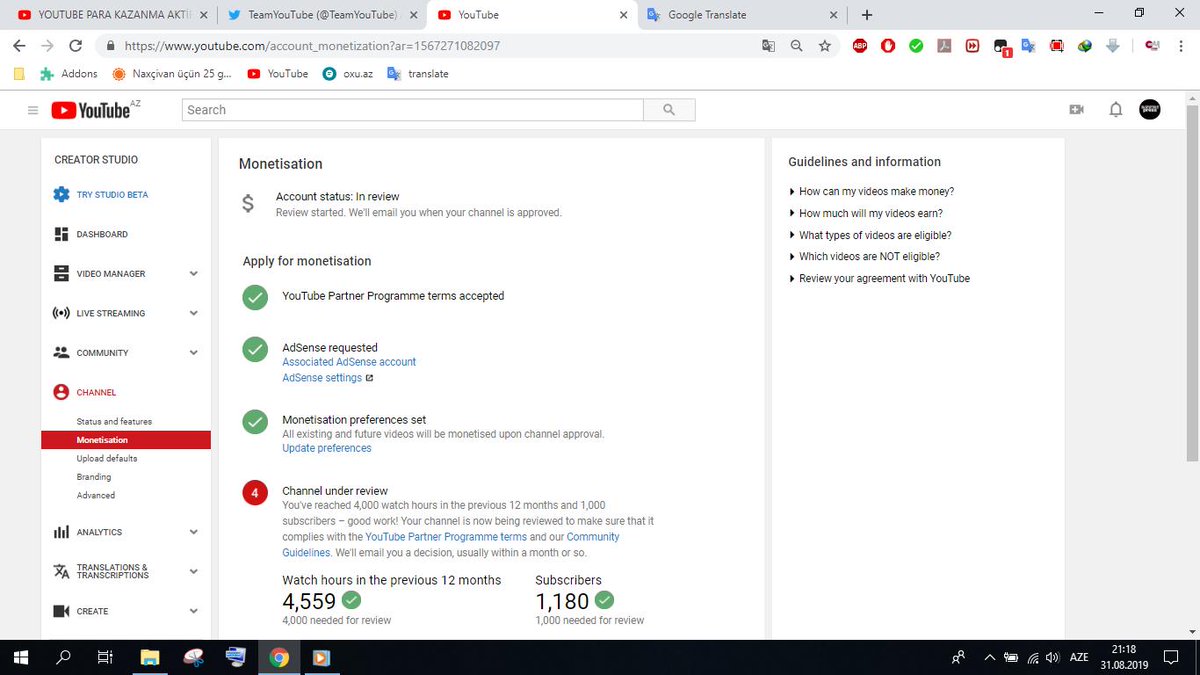Open Branding under Channel
This screenshot has width=1200, height=675.
(x=94, y=477)
